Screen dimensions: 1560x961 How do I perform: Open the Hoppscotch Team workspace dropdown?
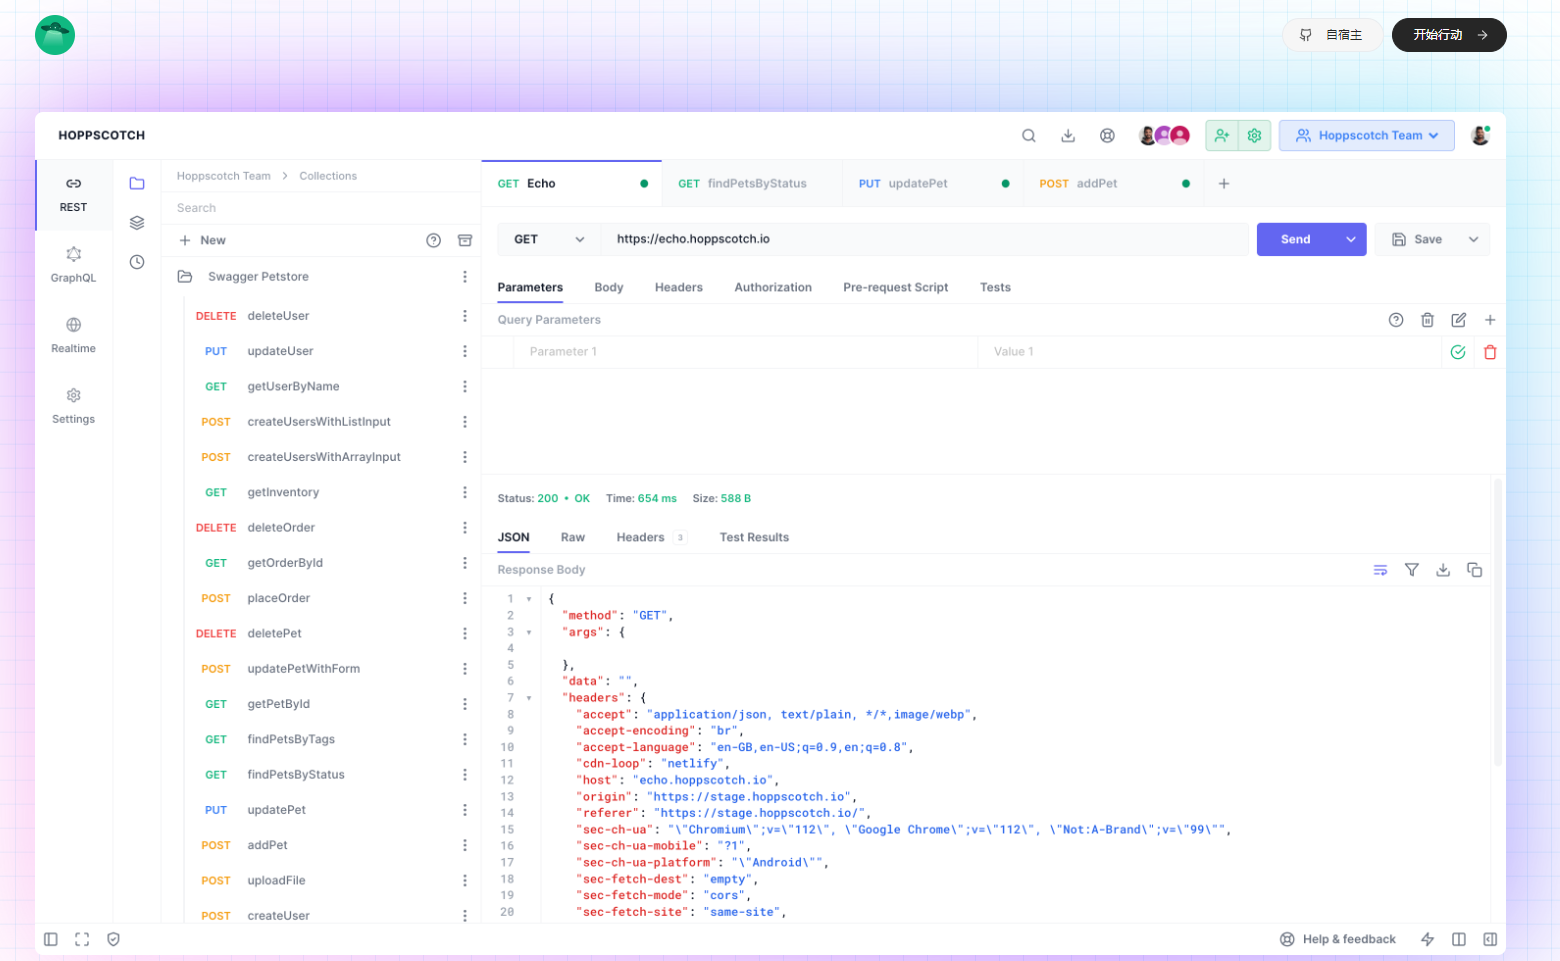[1366, 136]
